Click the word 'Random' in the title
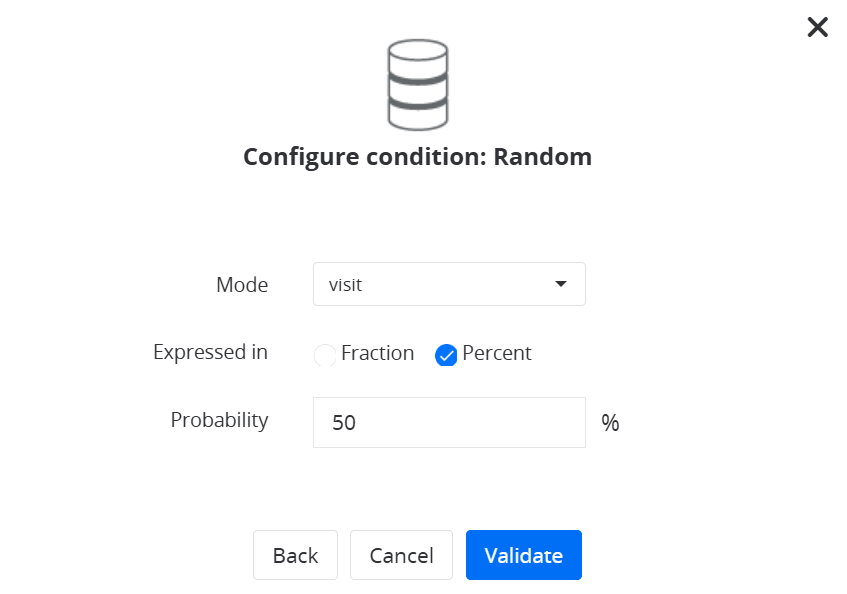847x594 pixels. coord(542,157)
